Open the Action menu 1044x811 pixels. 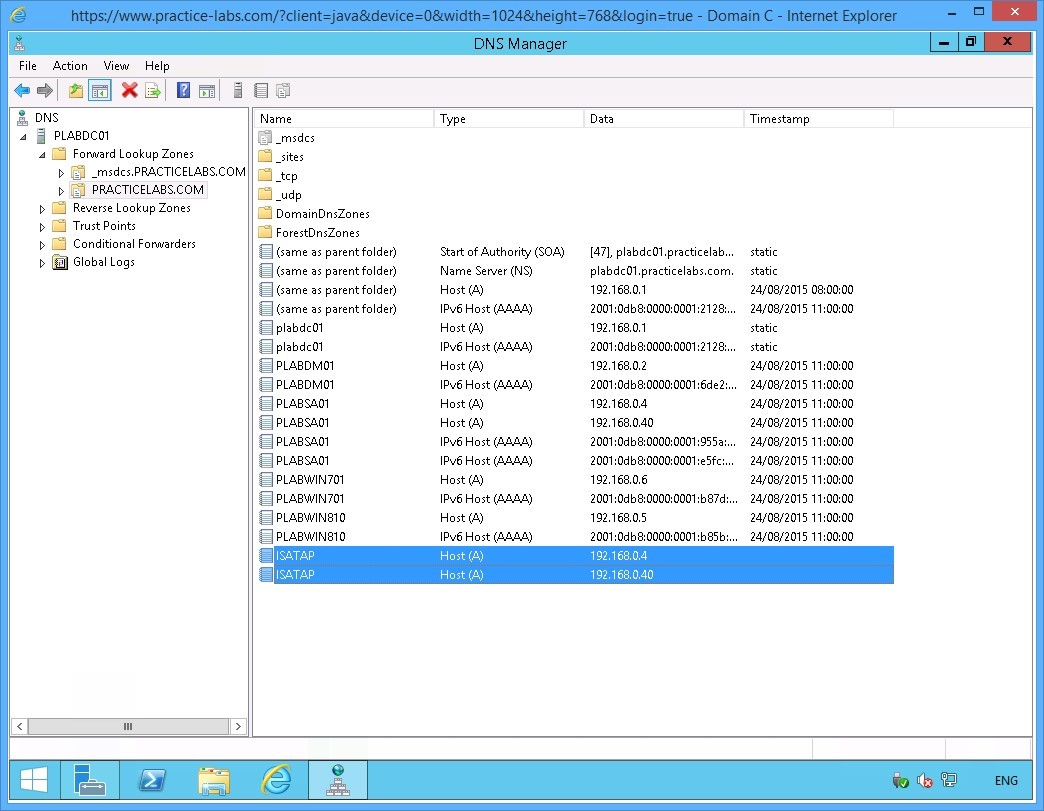[70, 66]
